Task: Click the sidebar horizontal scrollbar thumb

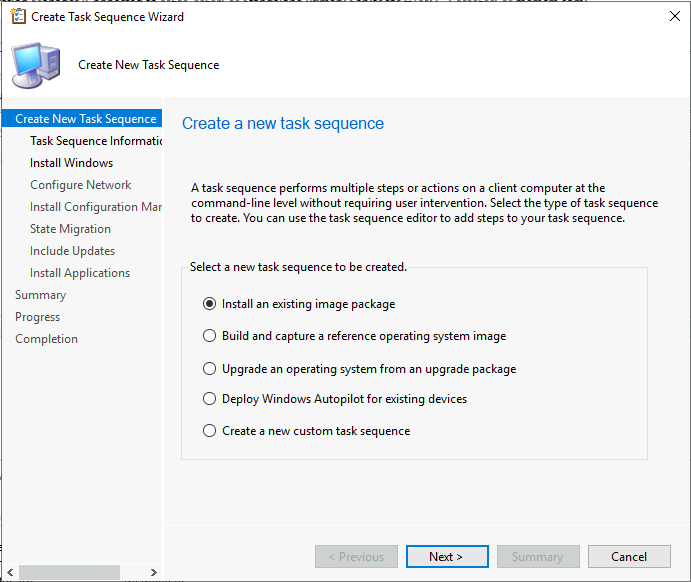Action: pyautogui.click(x=69, y=572)
